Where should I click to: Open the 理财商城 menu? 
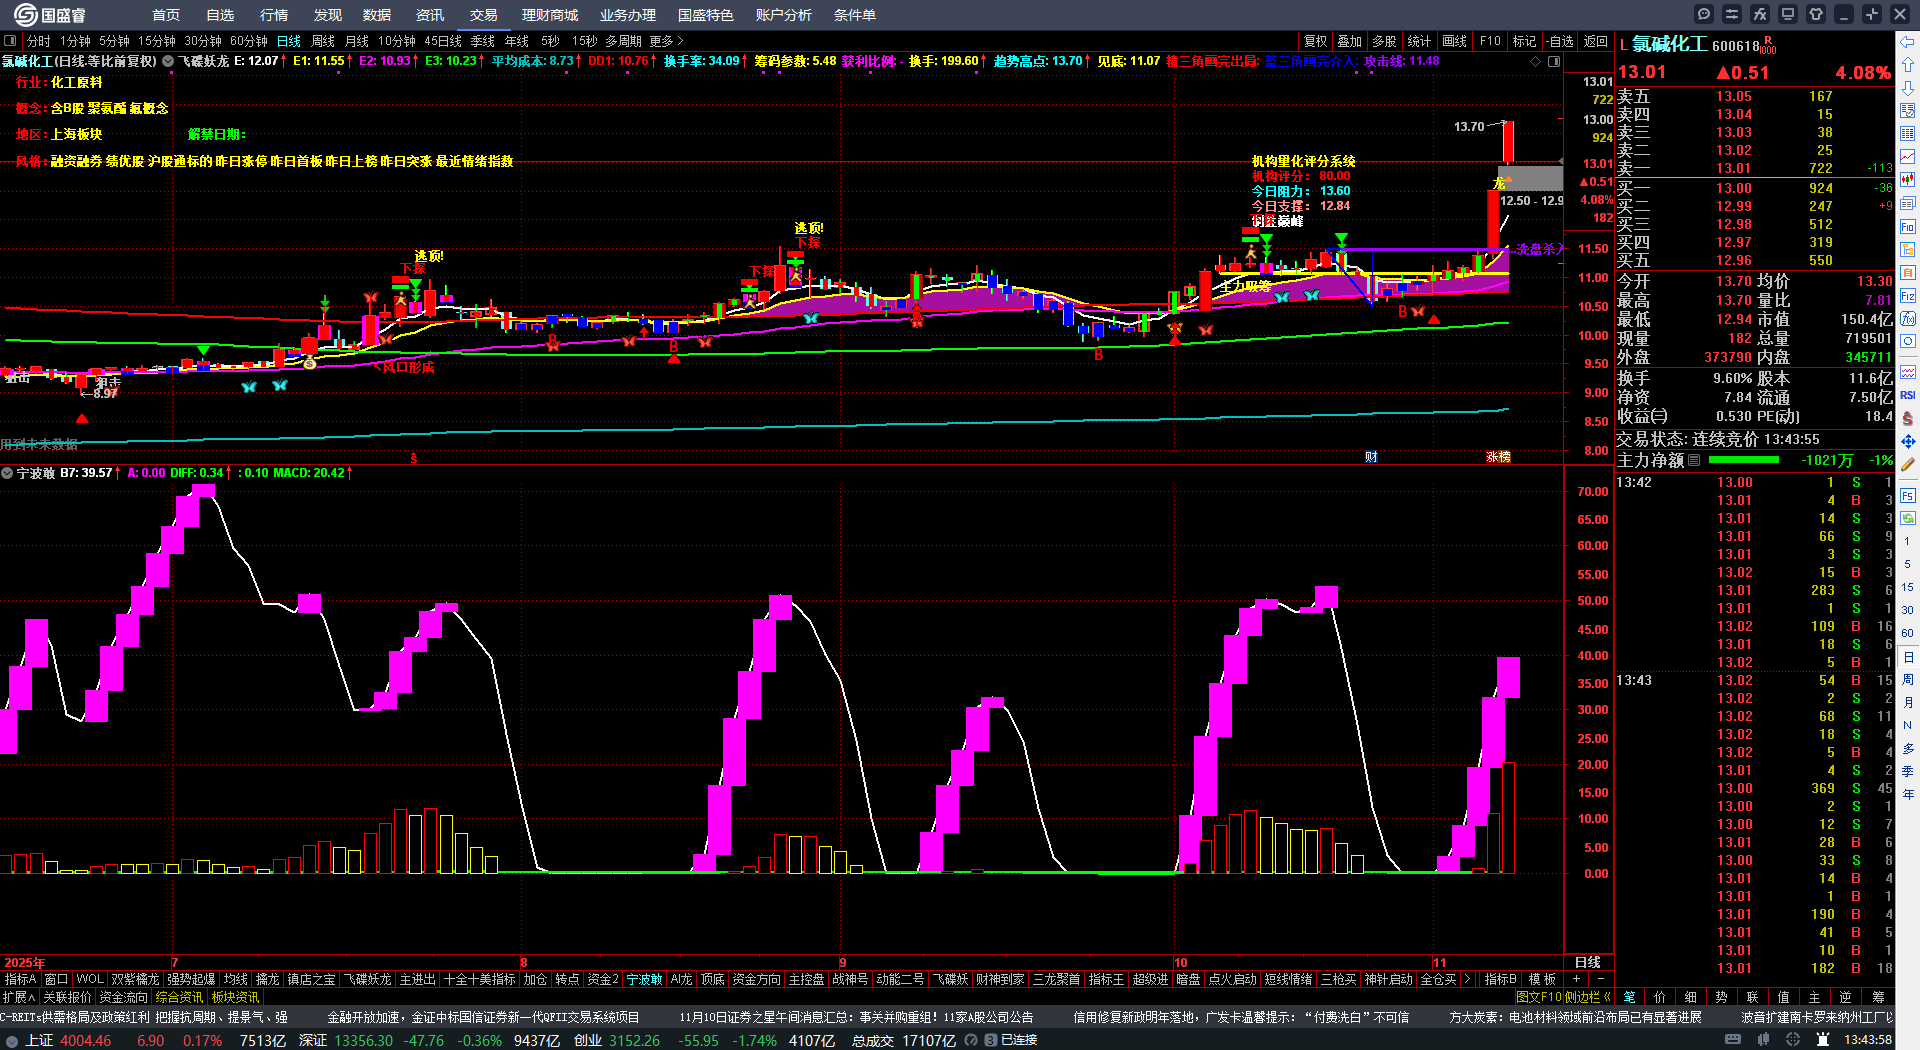click(x=550, y=15)
